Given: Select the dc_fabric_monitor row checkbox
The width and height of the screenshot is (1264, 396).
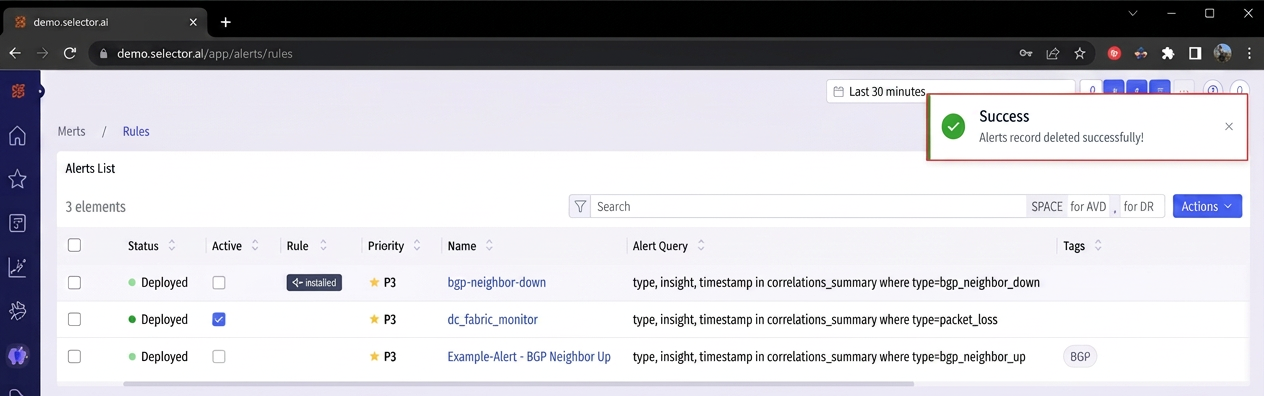Looking at the screenshot, I should tap(74, 320).
